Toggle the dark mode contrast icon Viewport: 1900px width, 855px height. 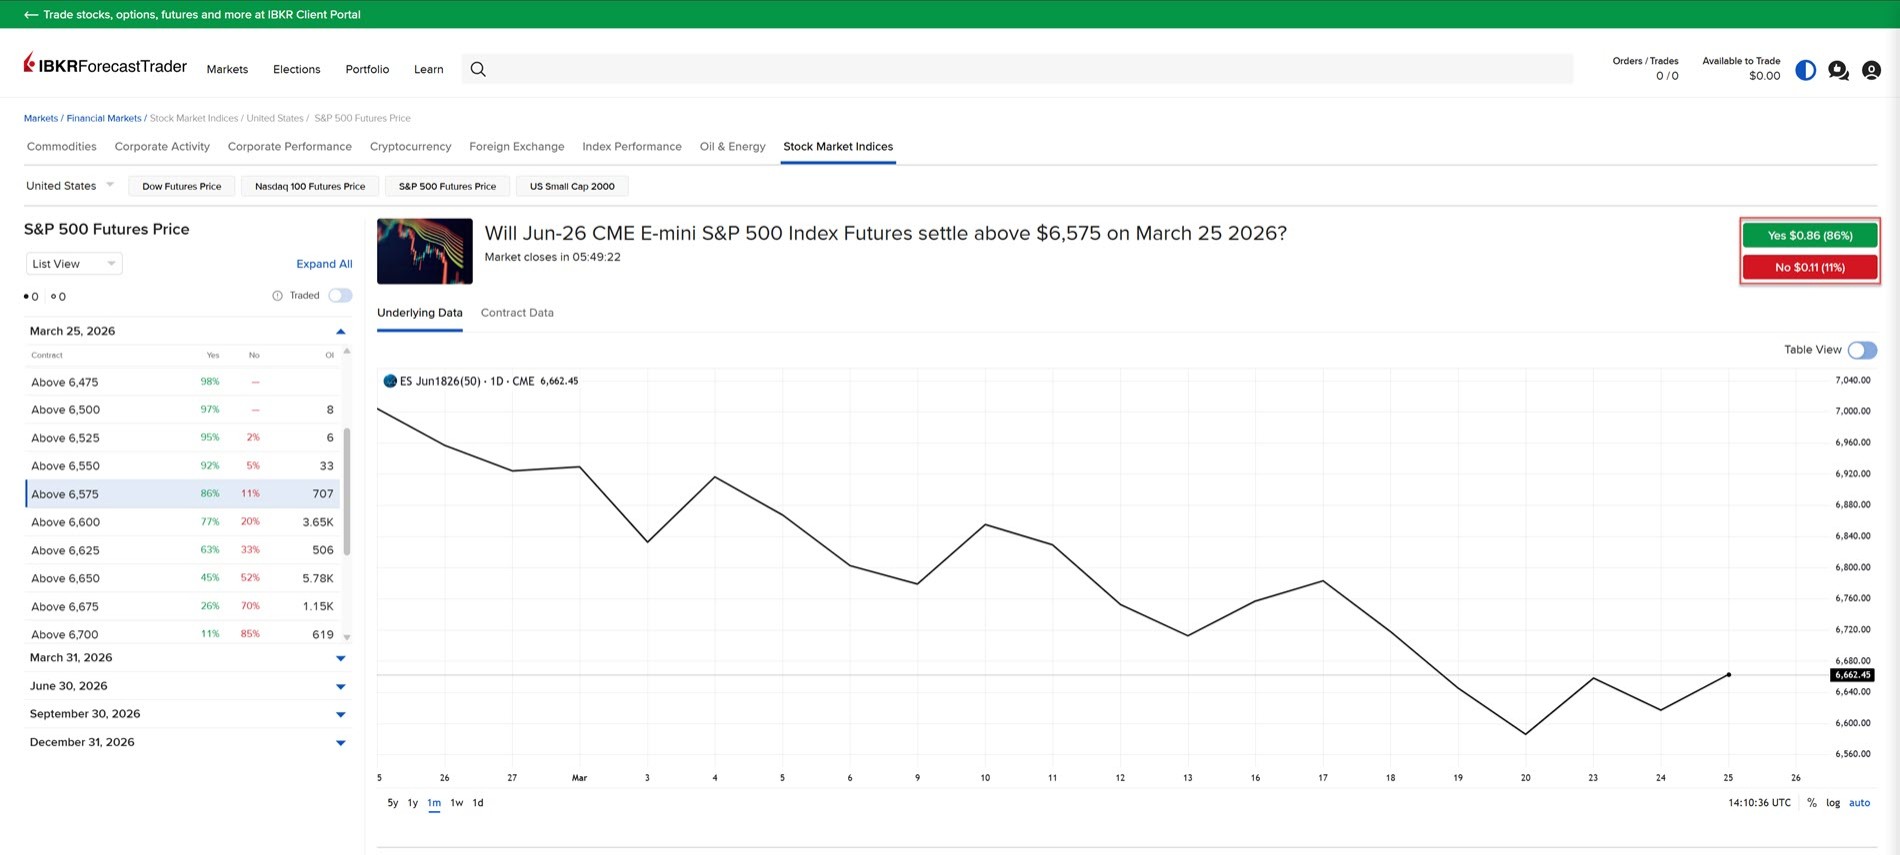tap(1805, 70)
